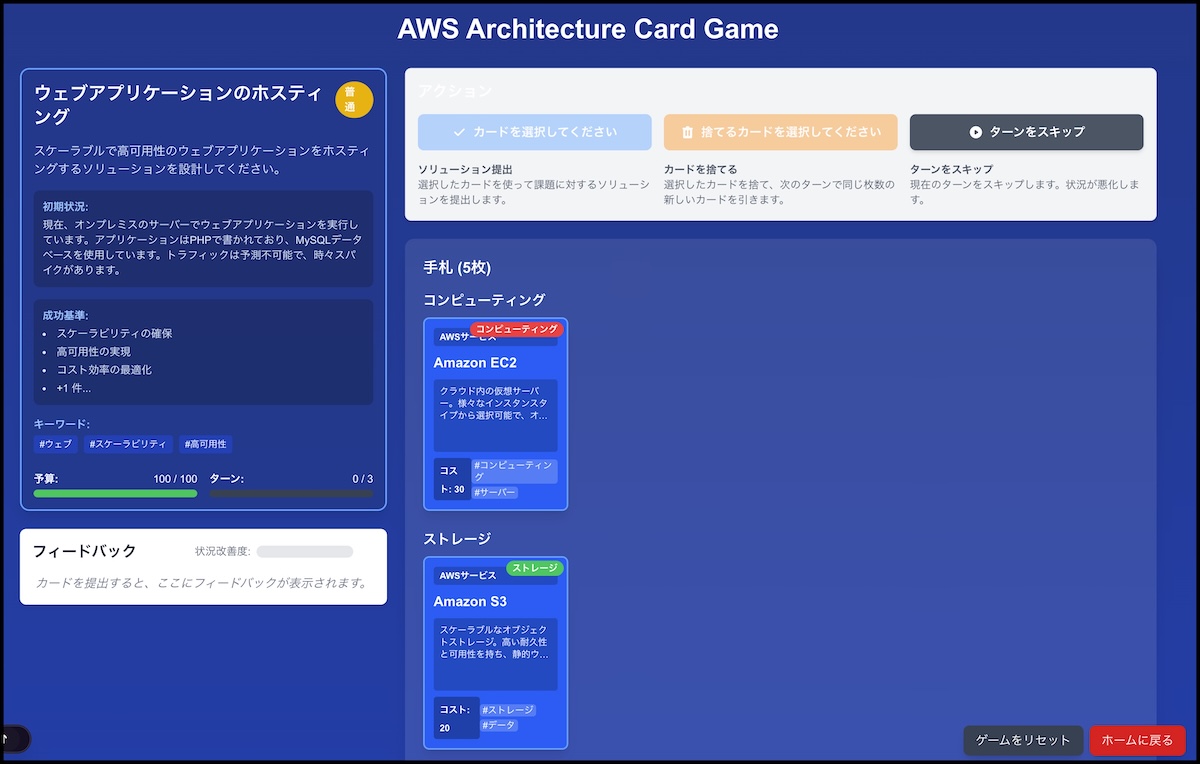Image resolution: width=1200 pixels, height=764 pixels.
Task: Click the カードを捨てる description label
Action: coord(700,169)
